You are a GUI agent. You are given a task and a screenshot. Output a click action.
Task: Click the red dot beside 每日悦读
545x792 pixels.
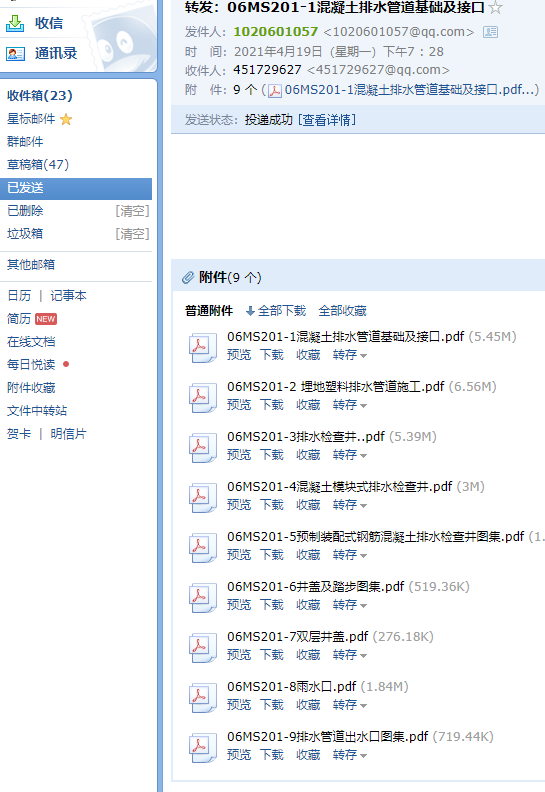pos(66,364)
